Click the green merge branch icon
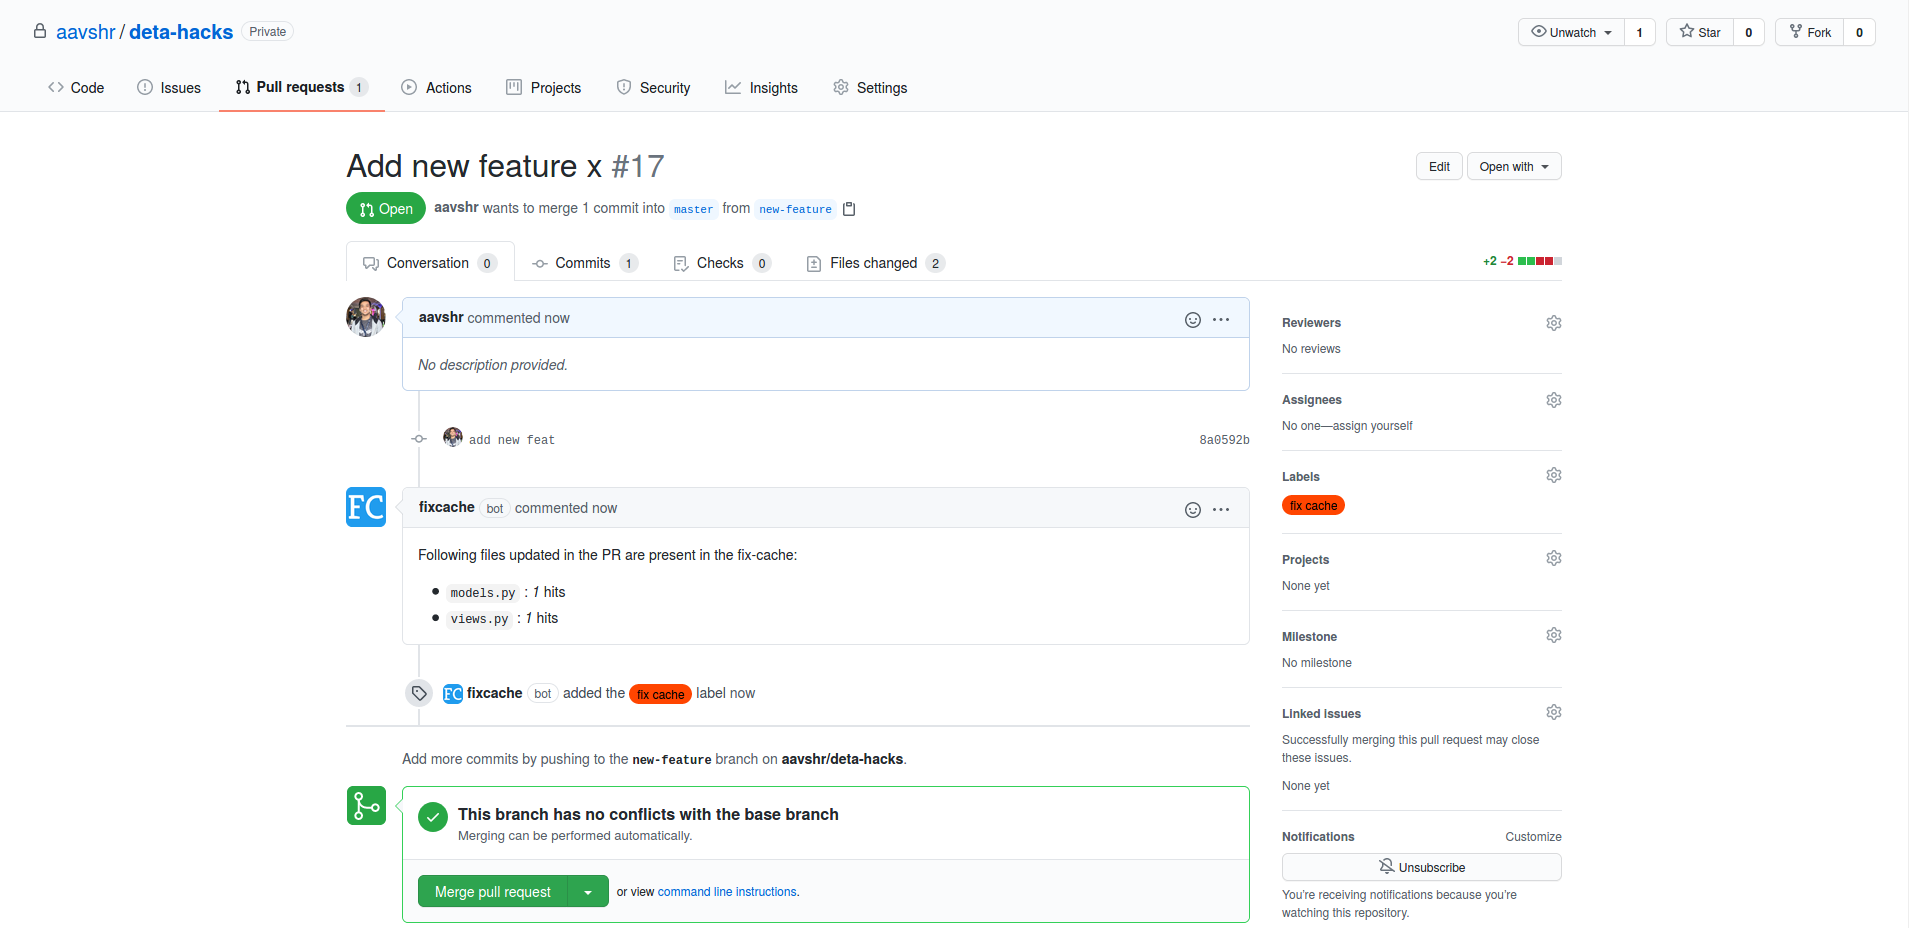The width and height of the screenshot is (1909, 928). tap(366, 805)
